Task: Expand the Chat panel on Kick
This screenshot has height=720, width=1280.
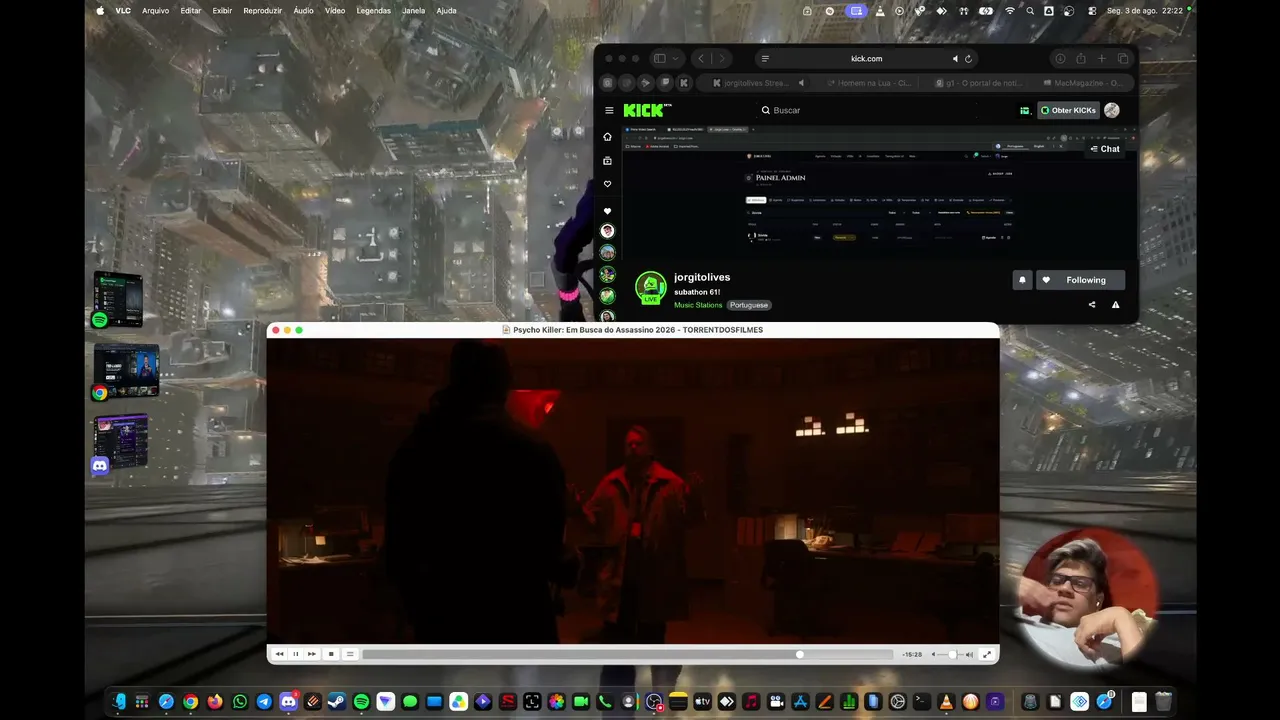Action: 1105,149
